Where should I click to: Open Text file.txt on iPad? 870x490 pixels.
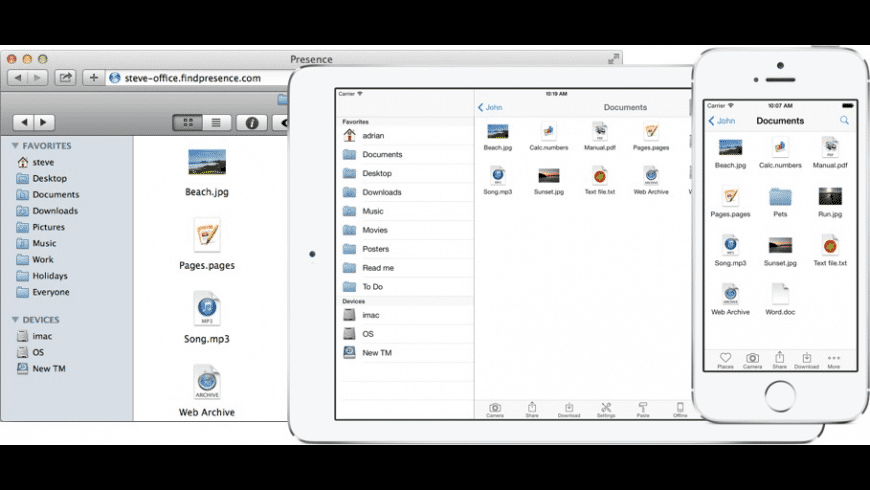(x=600, y=181)
